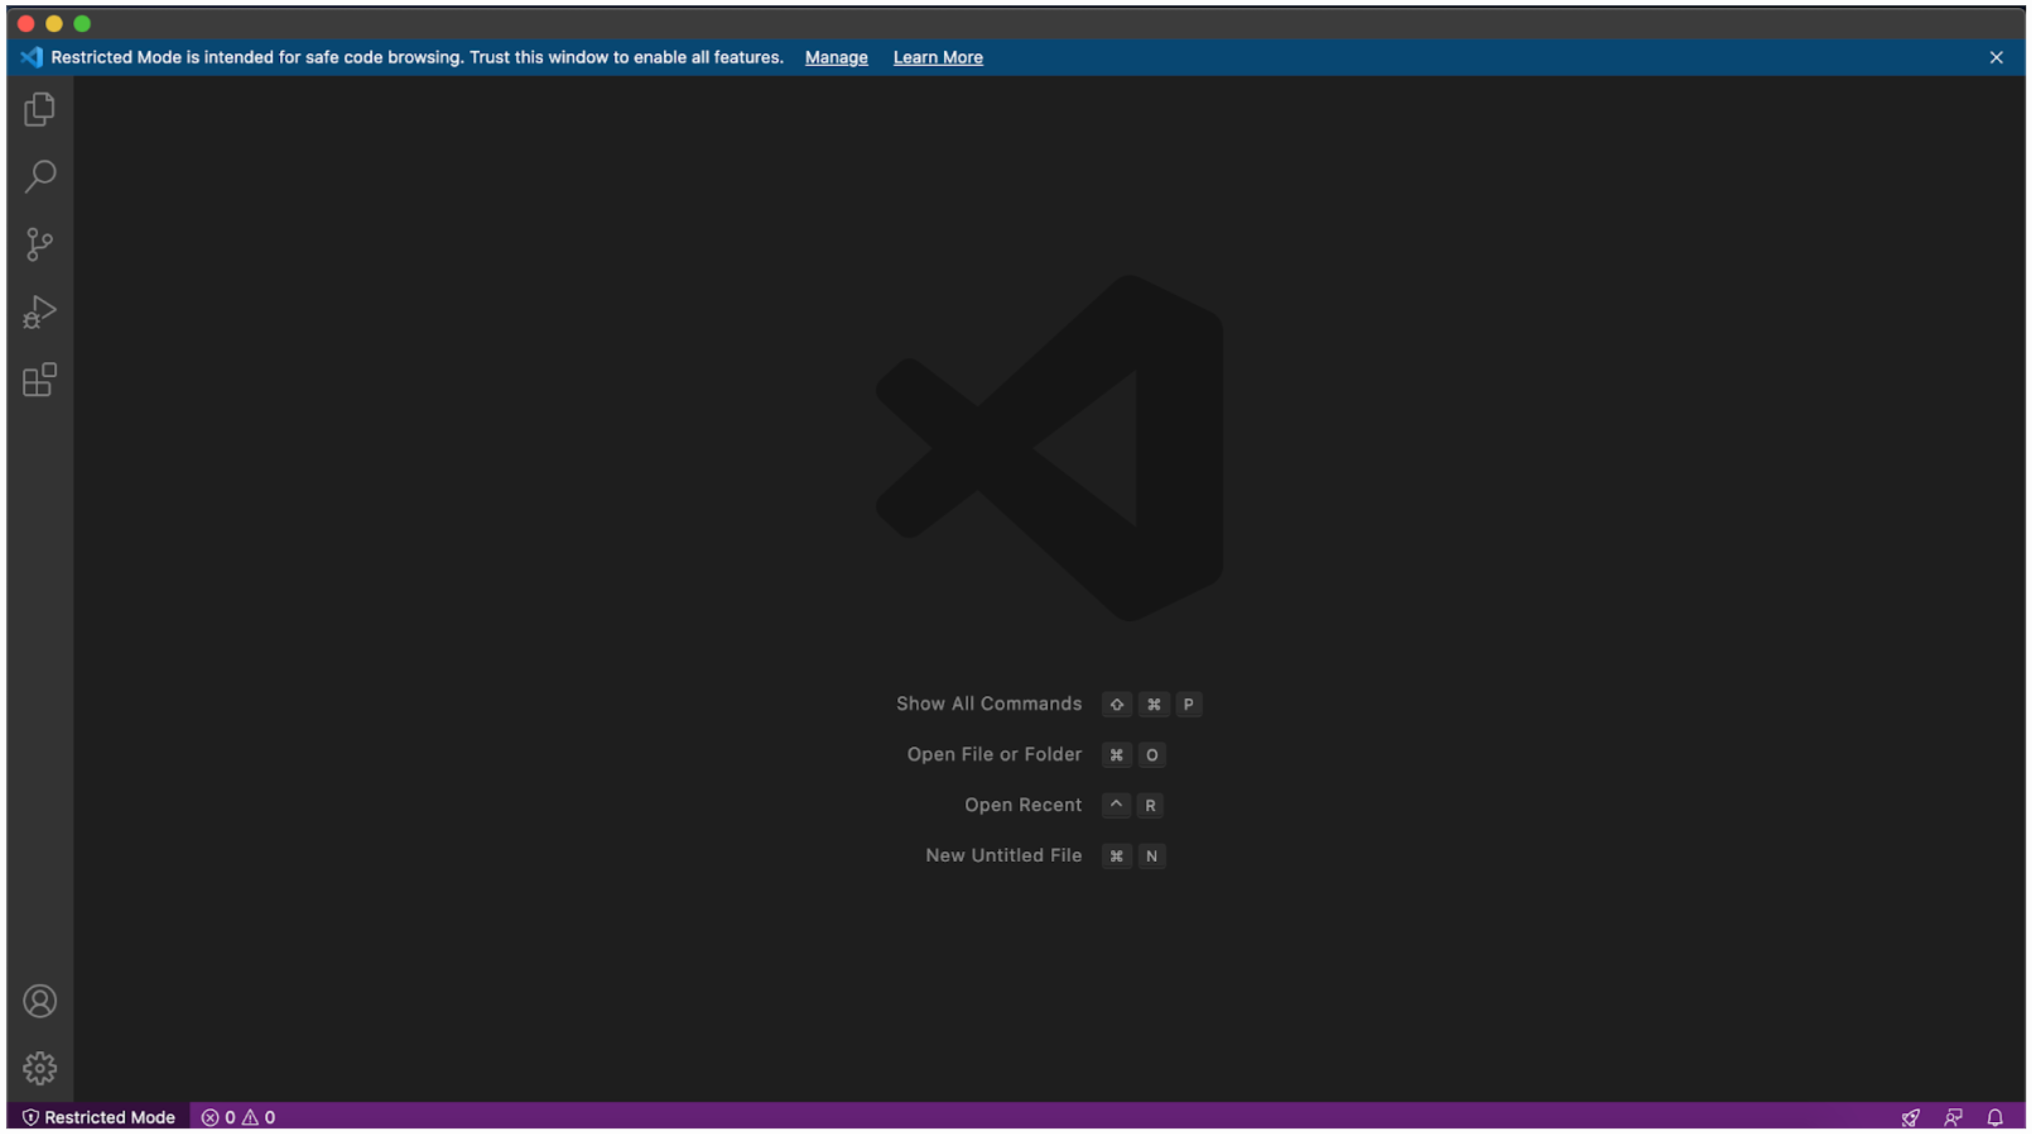This screenshot has width=2032, height=1134.
Task: Click the feedback icon in status bar
Action: (1952, 1117)
